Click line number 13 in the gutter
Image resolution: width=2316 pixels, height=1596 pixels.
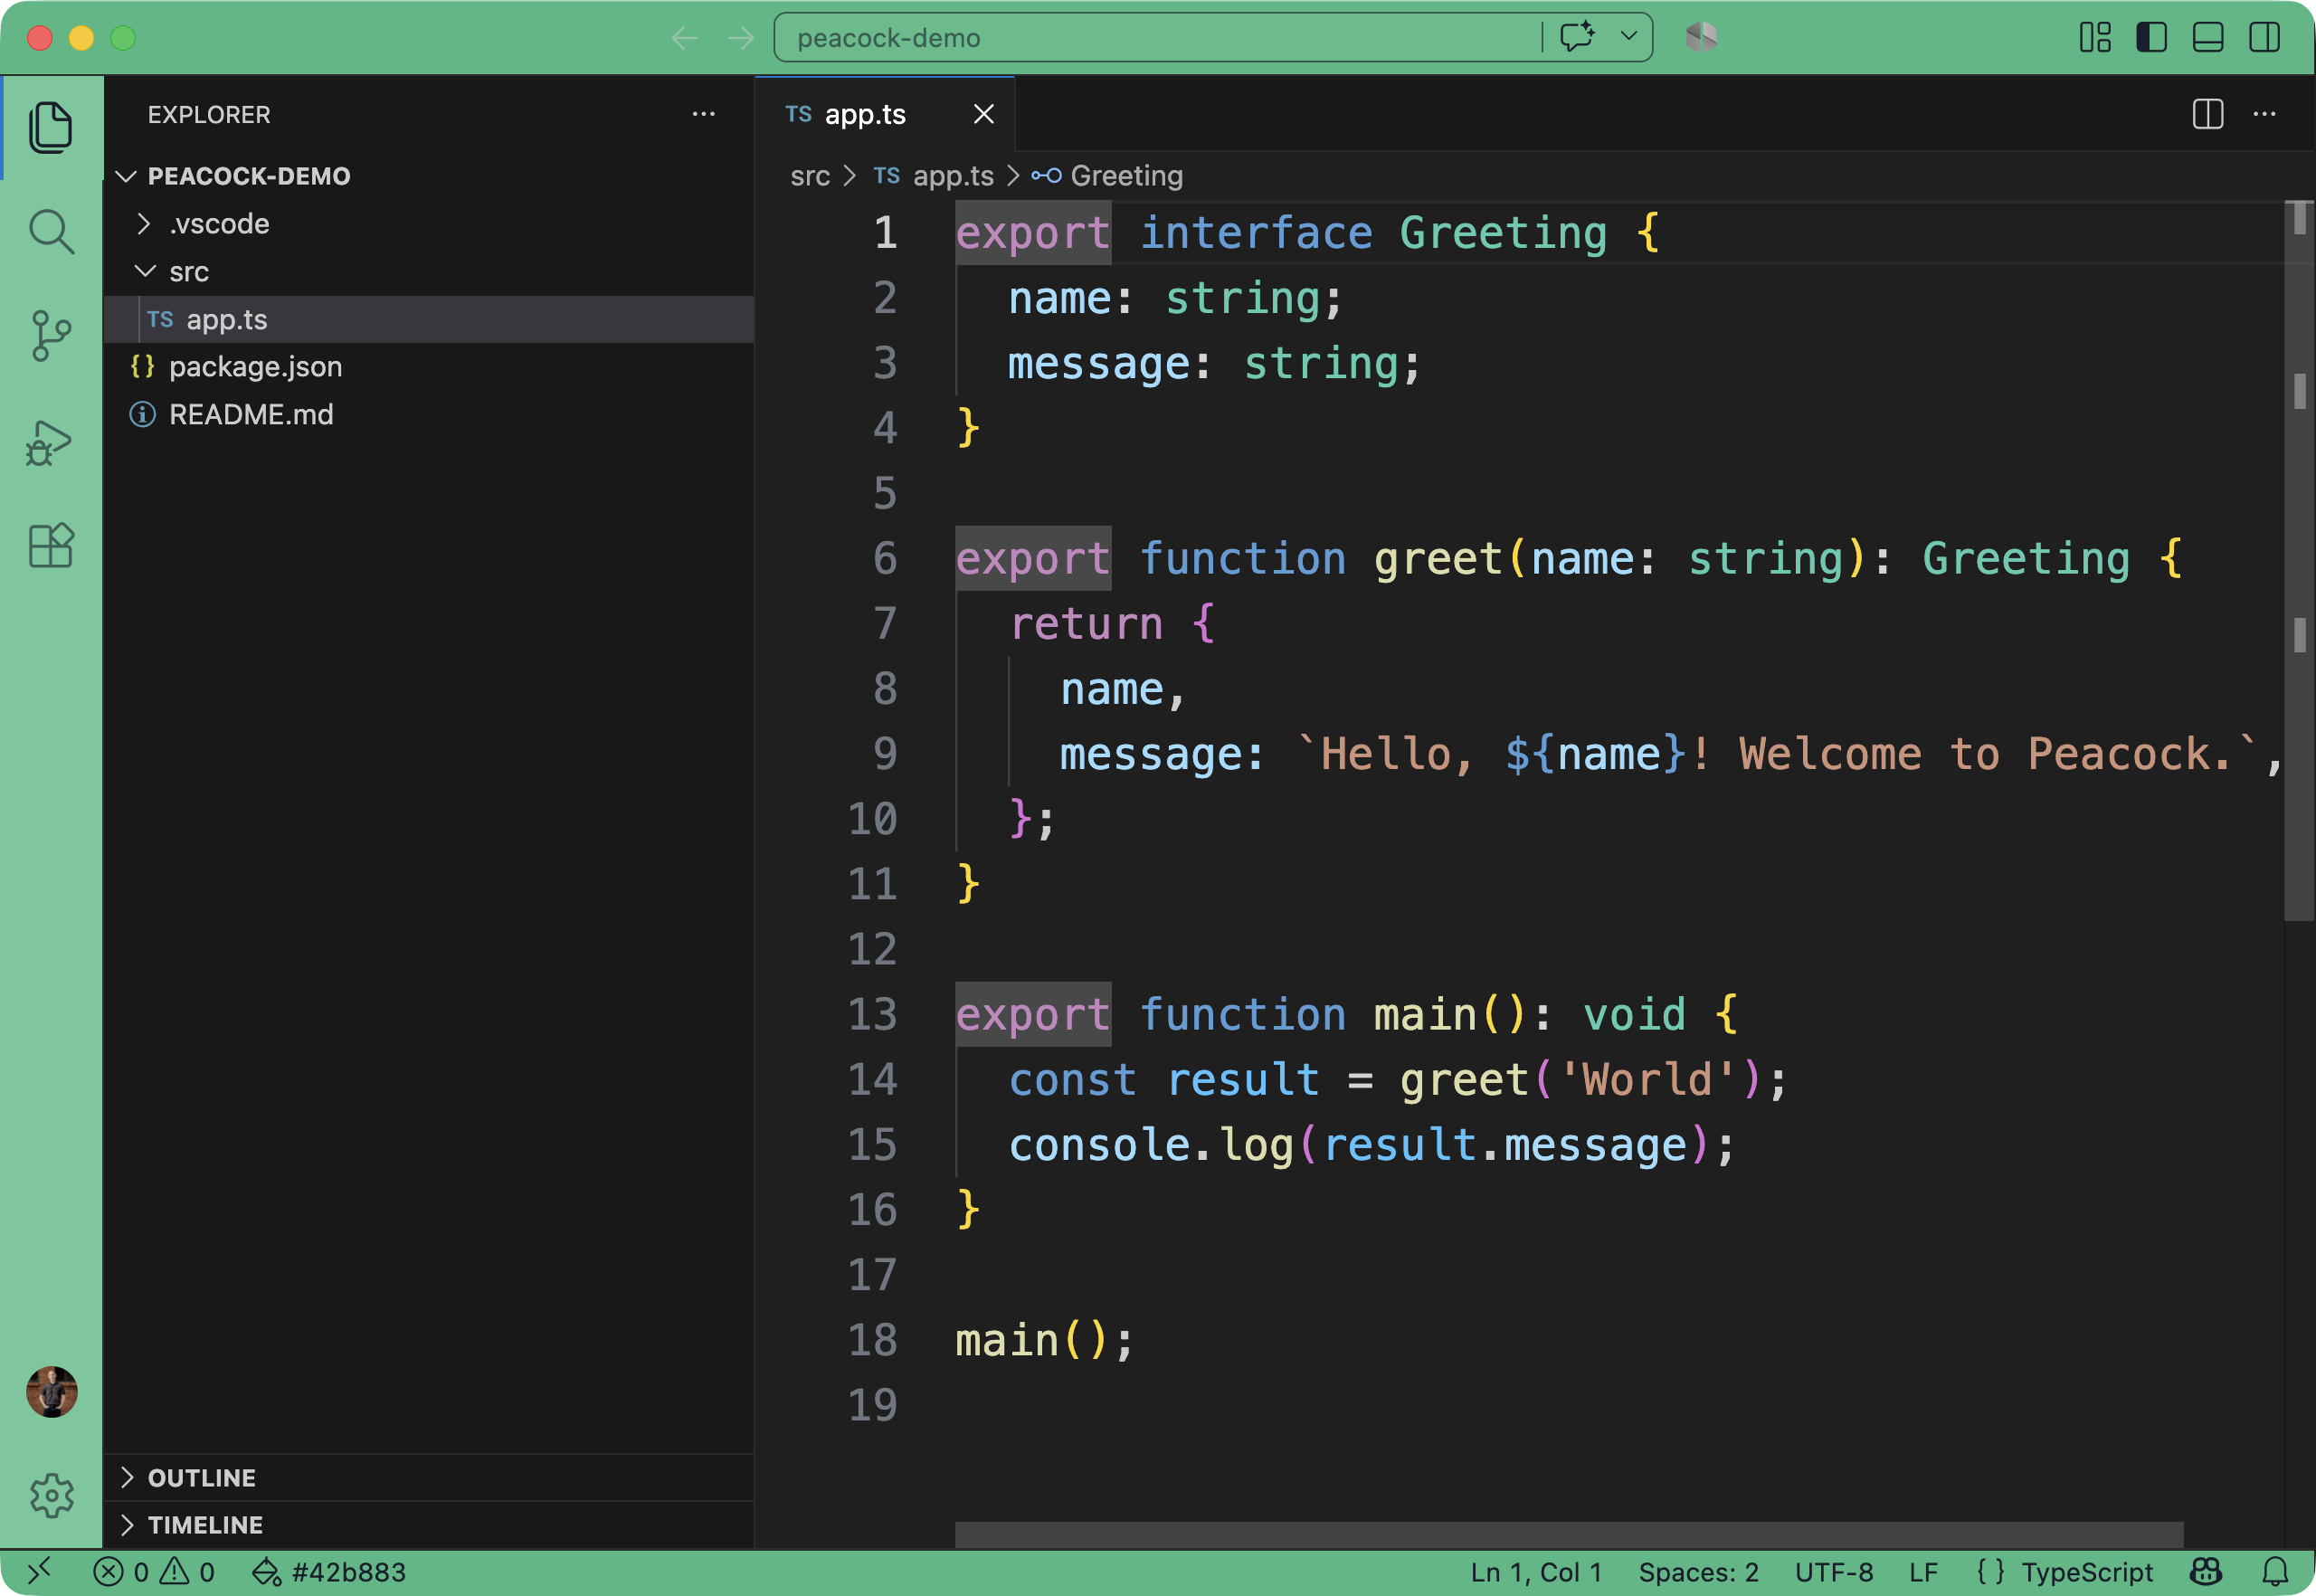(872, 1014)
